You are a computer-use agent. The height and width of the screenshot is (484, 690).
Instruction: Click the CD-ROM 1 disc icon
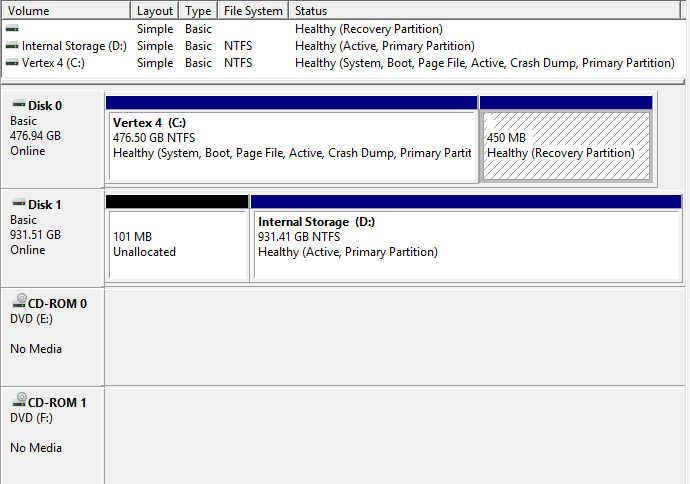click(x=20, y=400)
